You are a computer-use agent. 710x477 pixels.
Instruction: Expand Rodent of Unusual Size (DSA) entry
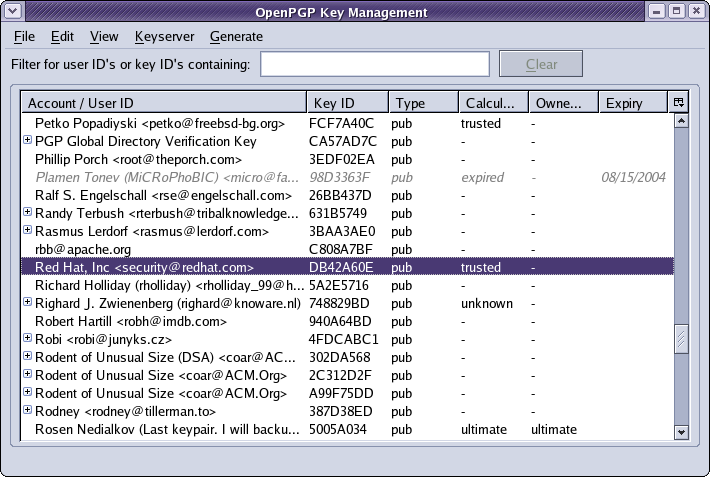pyautogui.click(x=28, y=356)
